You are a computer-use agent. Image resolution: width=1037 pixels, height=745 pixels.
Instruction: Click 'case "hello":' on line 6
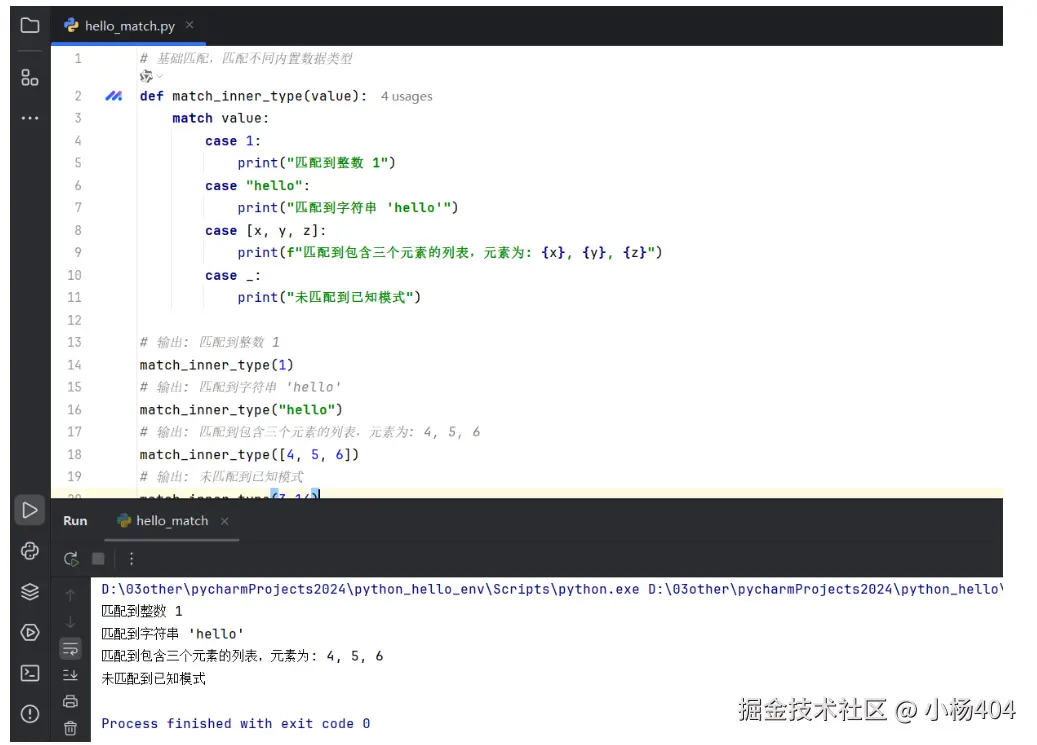coord(257,186)
